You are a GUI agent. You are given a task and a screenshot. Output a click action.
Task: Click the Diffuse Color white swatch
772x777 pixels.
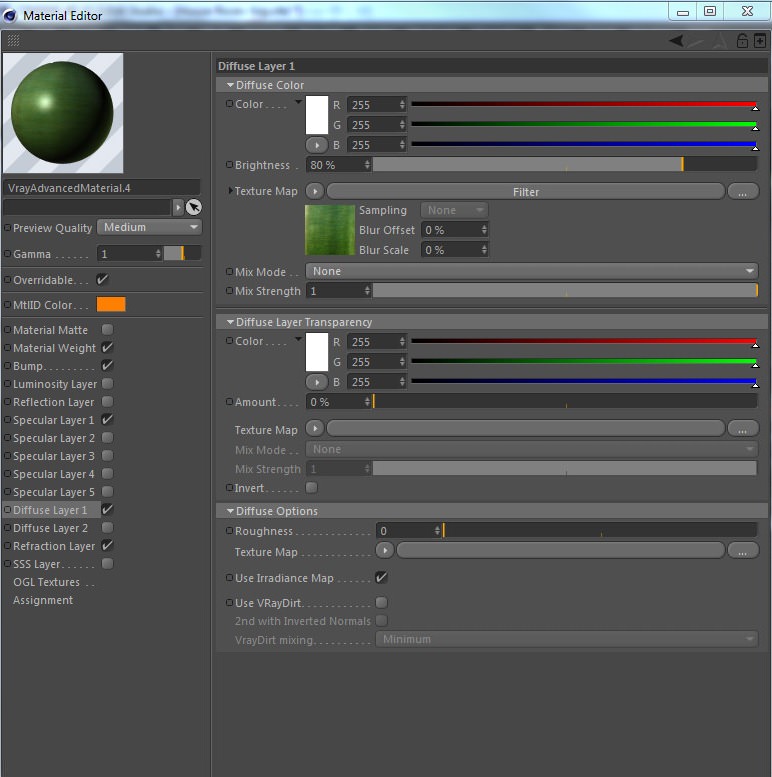coord(317,115)
